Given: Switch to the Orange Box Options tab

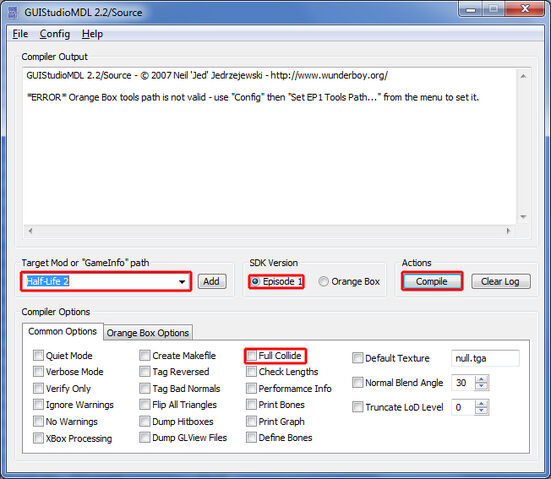Looking at the screenshot, I should pos(148,332).
